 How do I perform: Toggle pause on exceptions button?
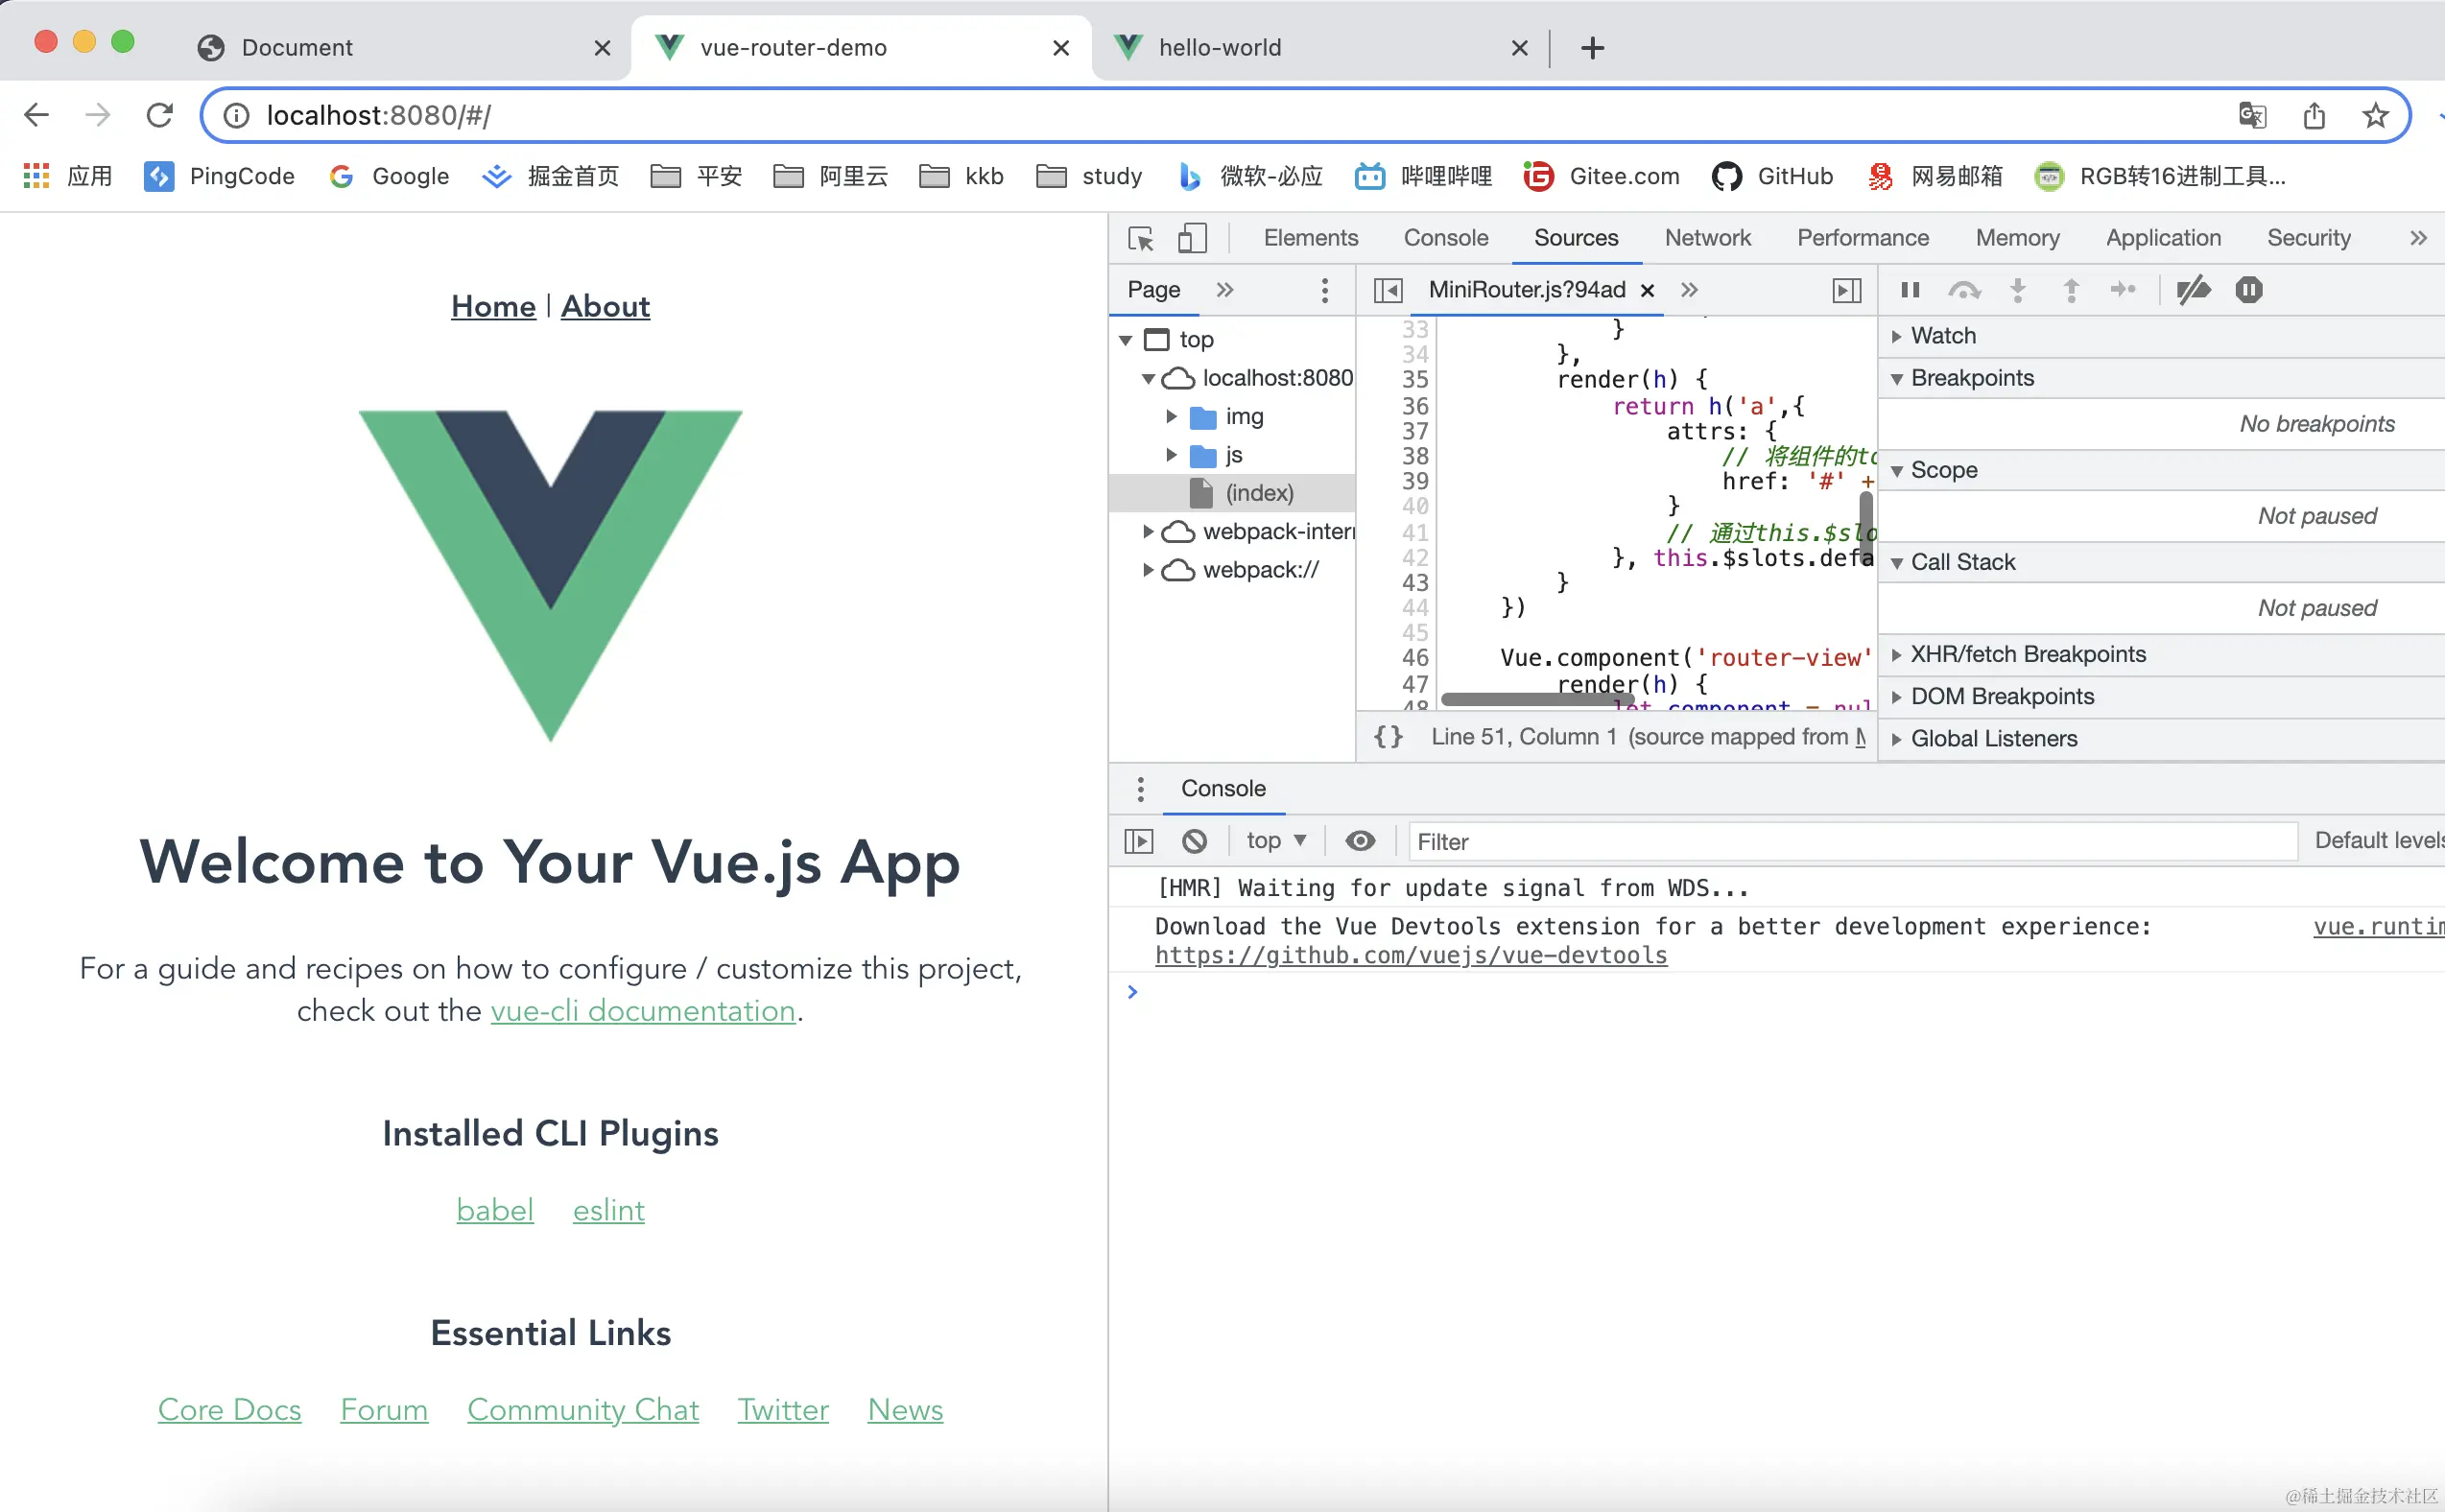[2249, 290]
